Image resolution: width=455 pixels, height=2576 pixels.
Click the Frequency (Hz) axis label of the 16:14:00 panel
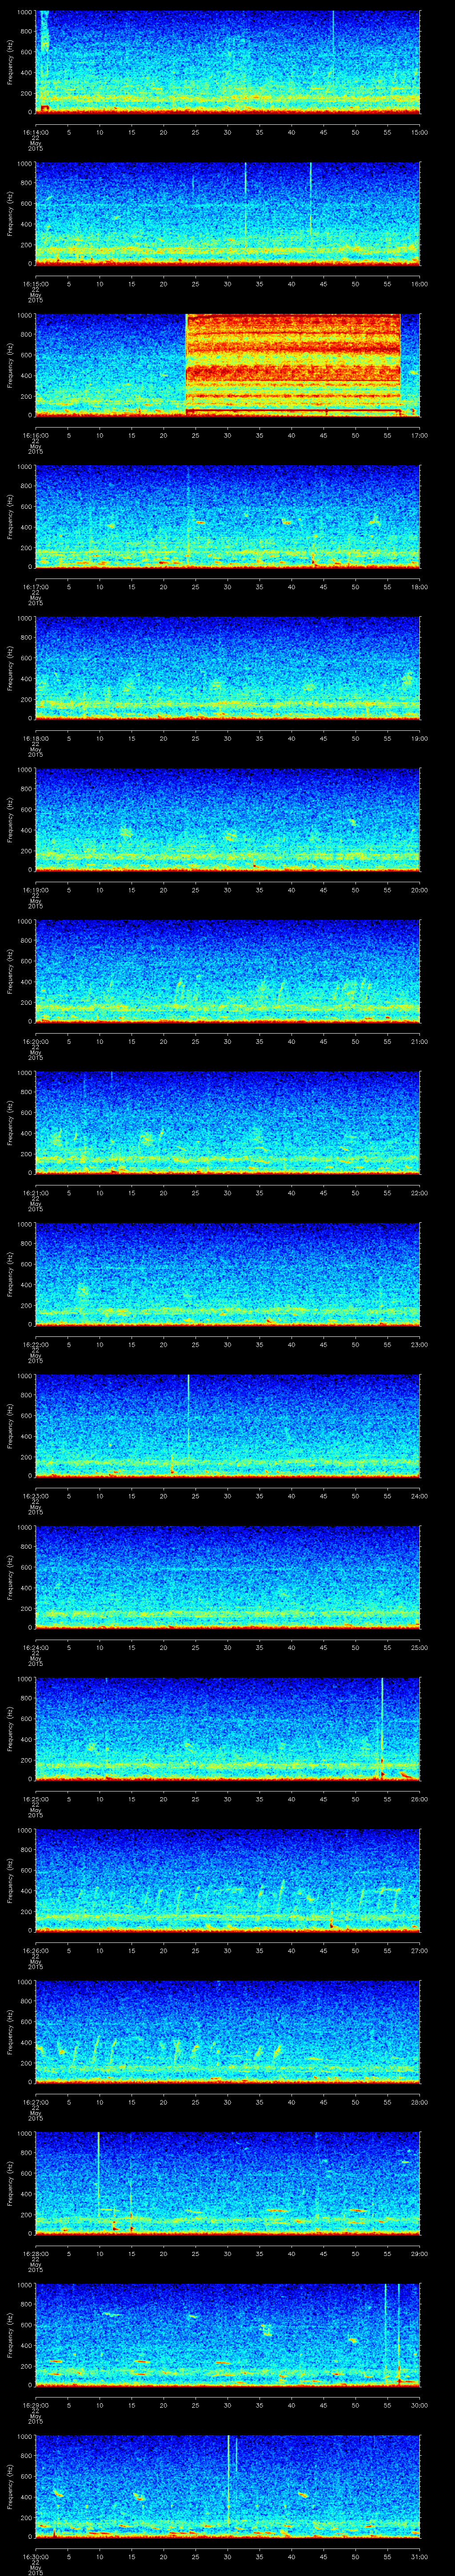[x=10, y=62]
